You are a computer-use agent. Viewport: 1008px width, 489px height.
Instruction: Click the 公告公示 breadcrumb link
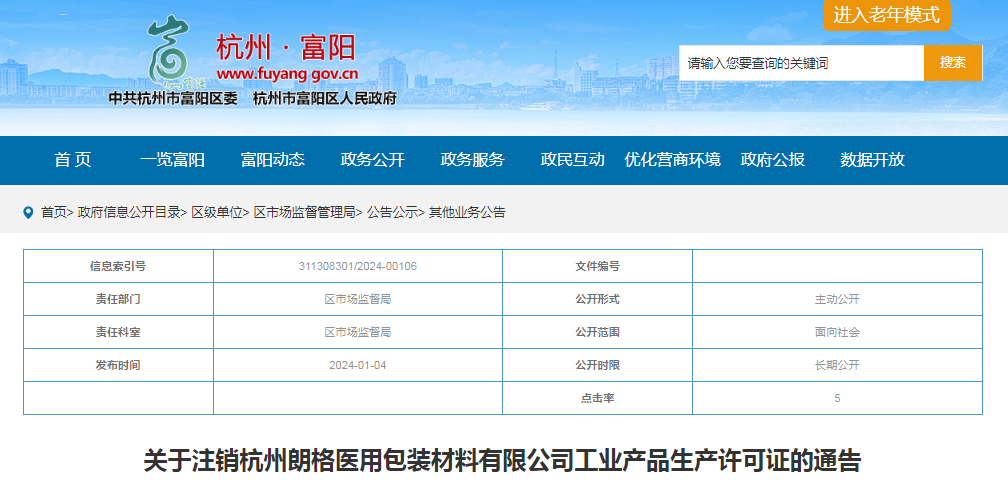click(x=392, y=213)
